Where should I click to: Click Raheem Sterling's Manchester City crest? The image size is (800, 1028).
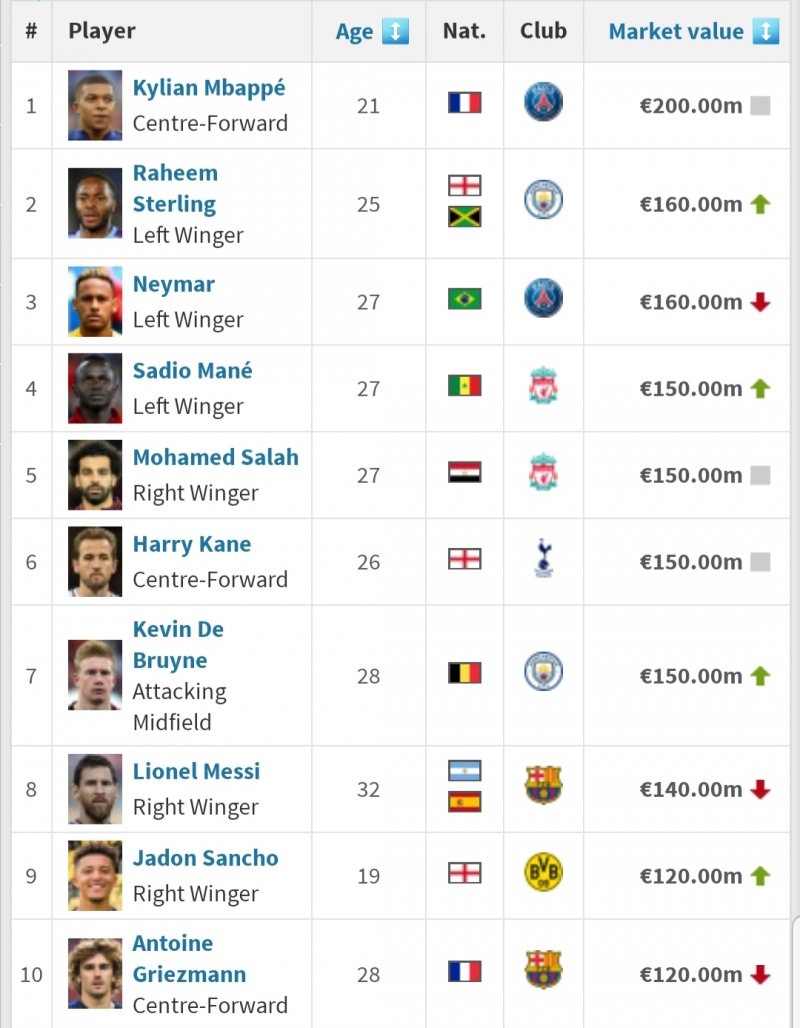coord(543,200)
